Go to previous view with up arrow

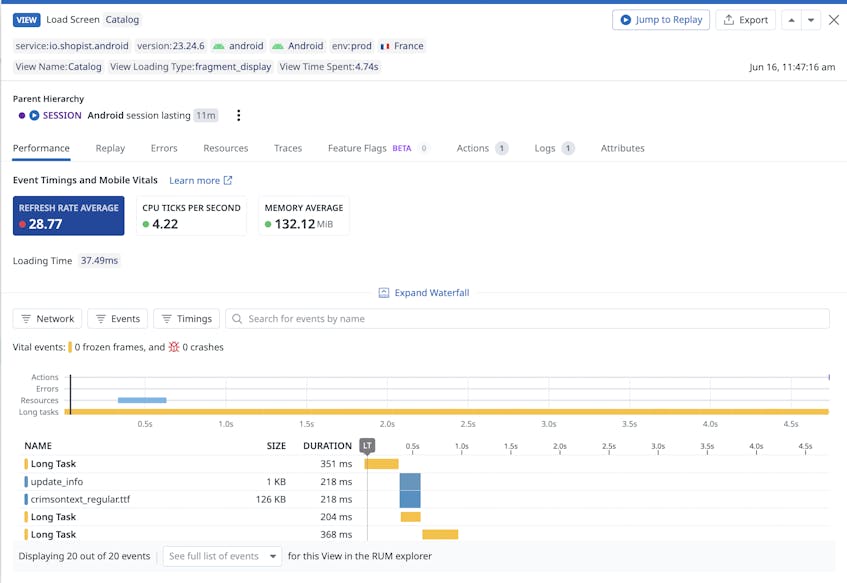click(791, 20)
